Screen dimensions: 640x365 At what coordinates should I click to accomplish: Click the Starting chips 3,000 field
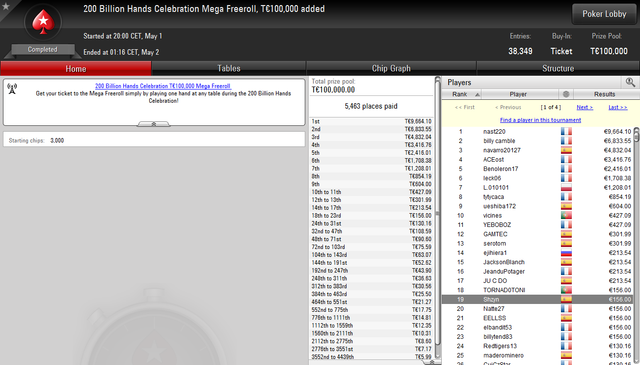tap(154, 140)
